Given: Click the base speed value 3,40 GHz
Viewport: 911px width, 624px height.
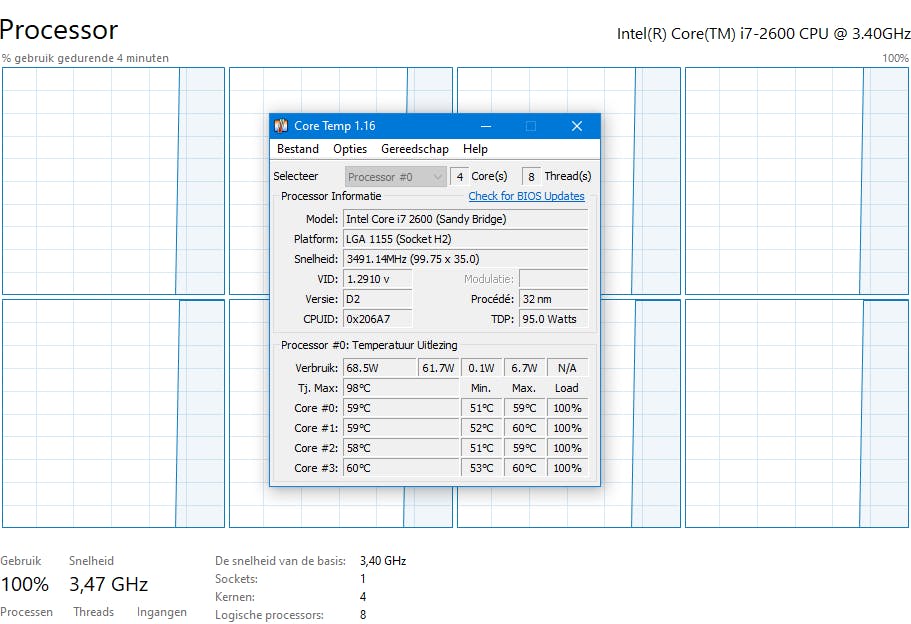Looking at the screenshot, I should (383, 561).
